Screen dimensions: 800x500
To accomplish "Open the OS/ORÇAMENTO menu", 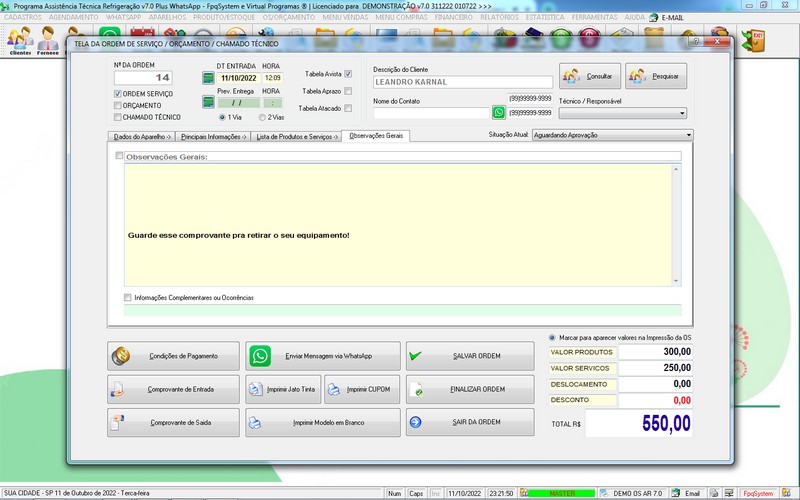I will coord(289,17).
